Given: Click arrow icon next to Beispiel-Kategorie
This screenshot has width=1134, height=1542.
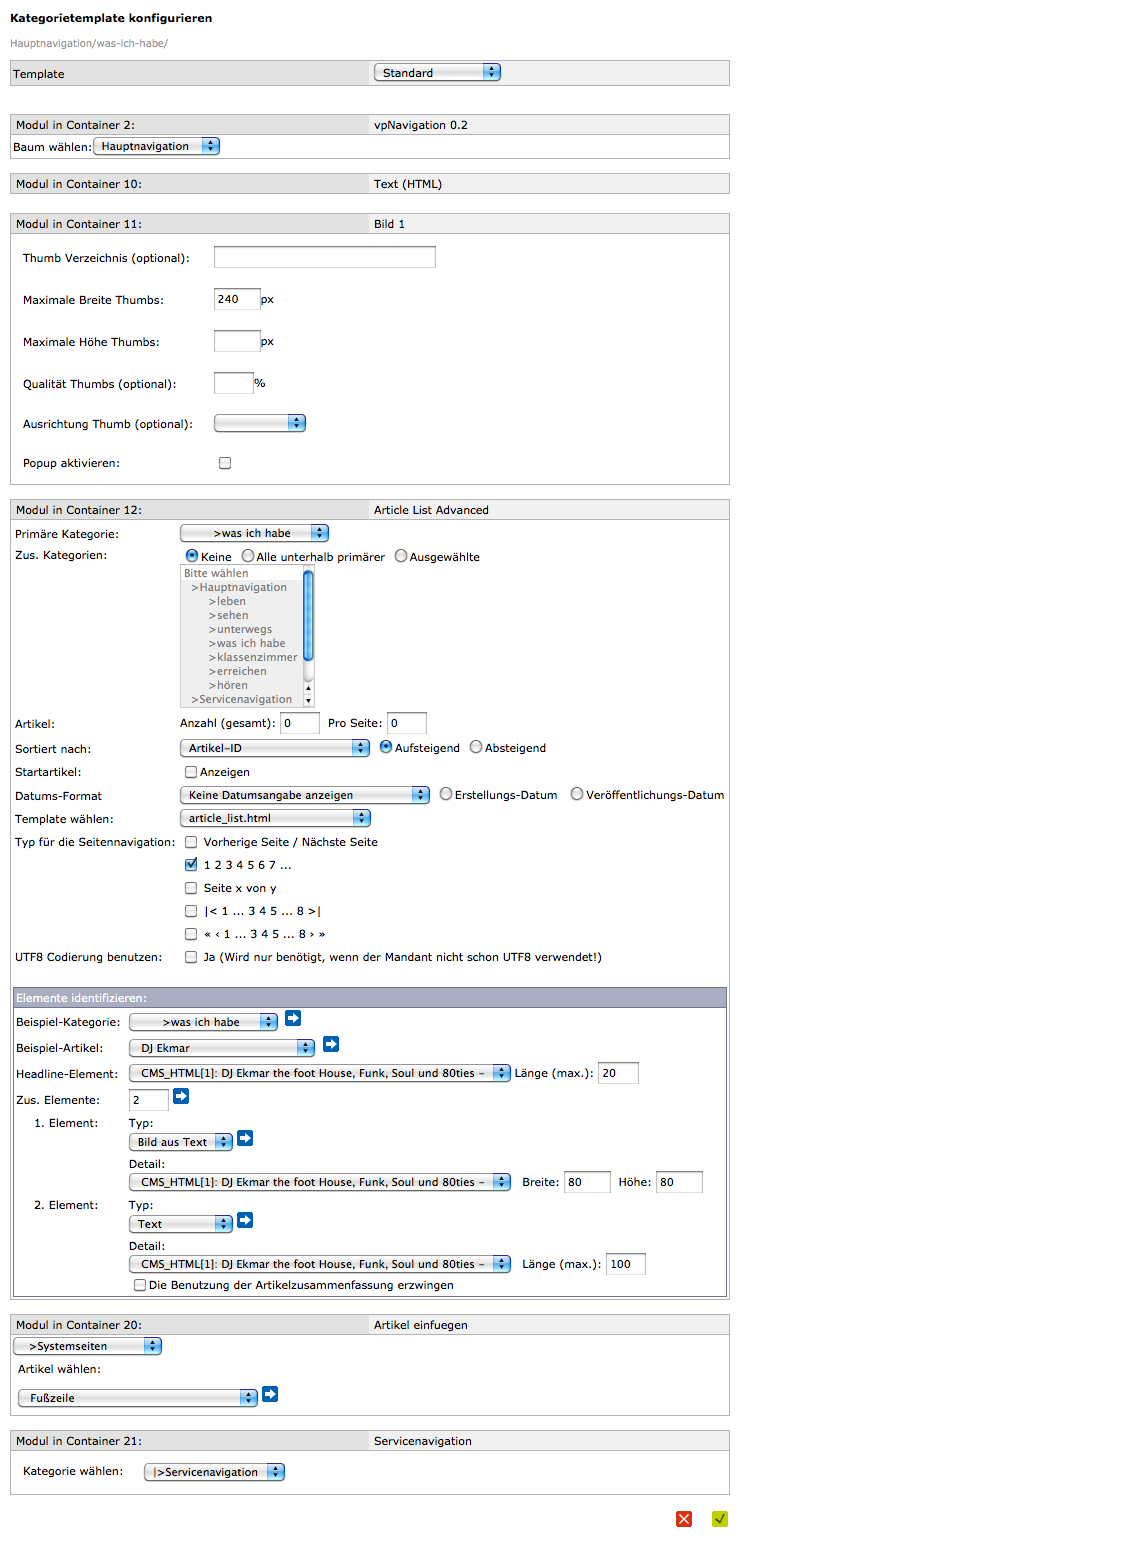Looking at the screenshot, I should click(293, 1018).
